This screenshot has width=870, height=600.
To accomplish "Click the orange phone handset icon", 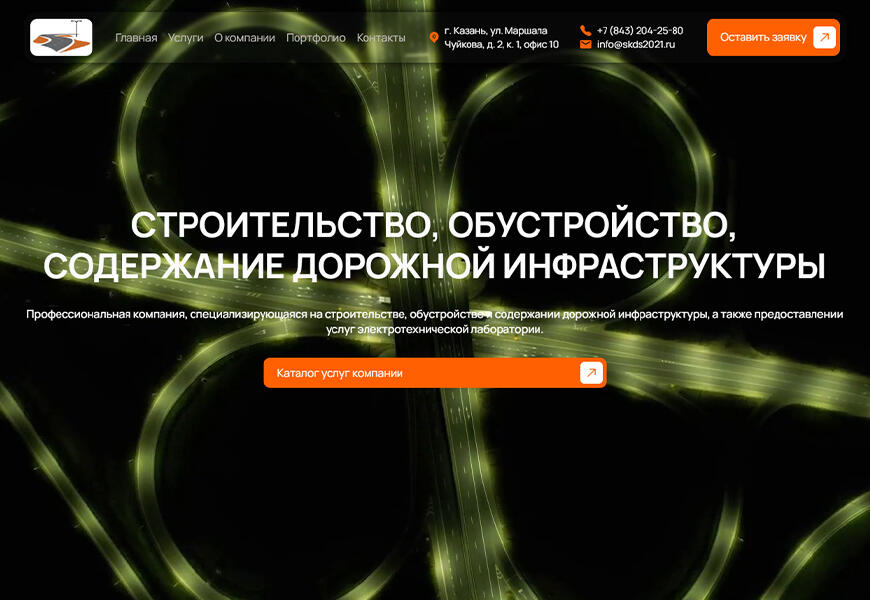I will pos(585,30).
